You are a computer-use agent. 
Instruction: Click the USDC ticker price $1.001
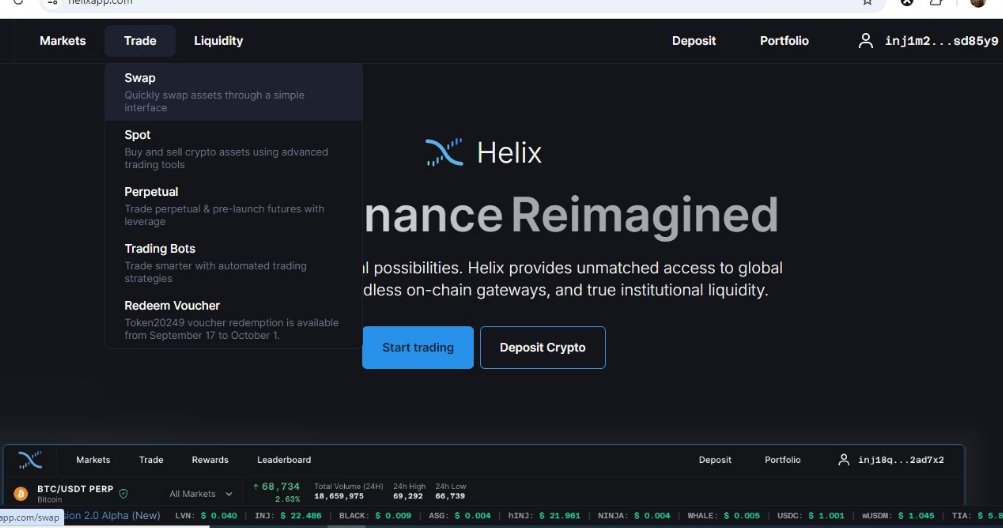(x=826, y=515)
